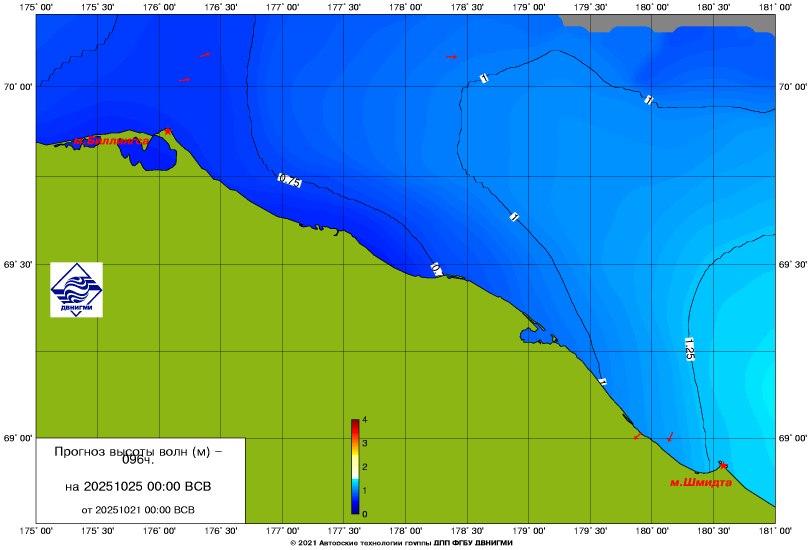Screen dimensions: 810x550
Task: Click the red arrow marker at м.Биллингса
Action: click(168, 131)
